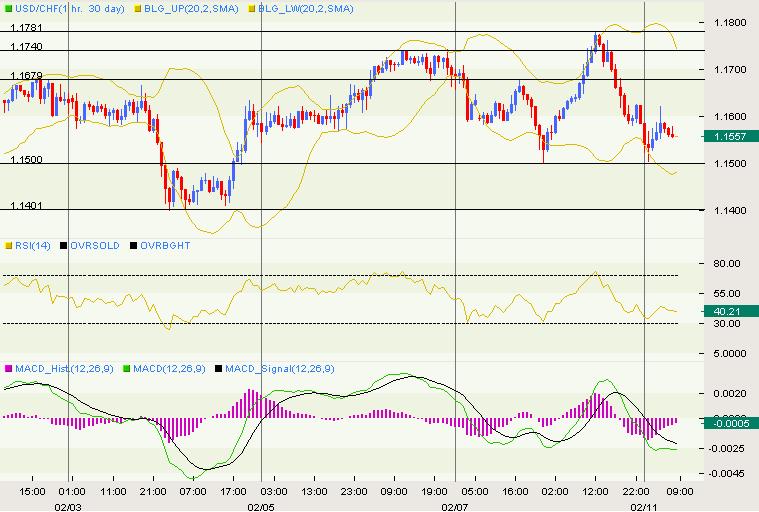Click the 30.00 RSI axis label
The image size is (759, 512).
click(x=727, y=323)
